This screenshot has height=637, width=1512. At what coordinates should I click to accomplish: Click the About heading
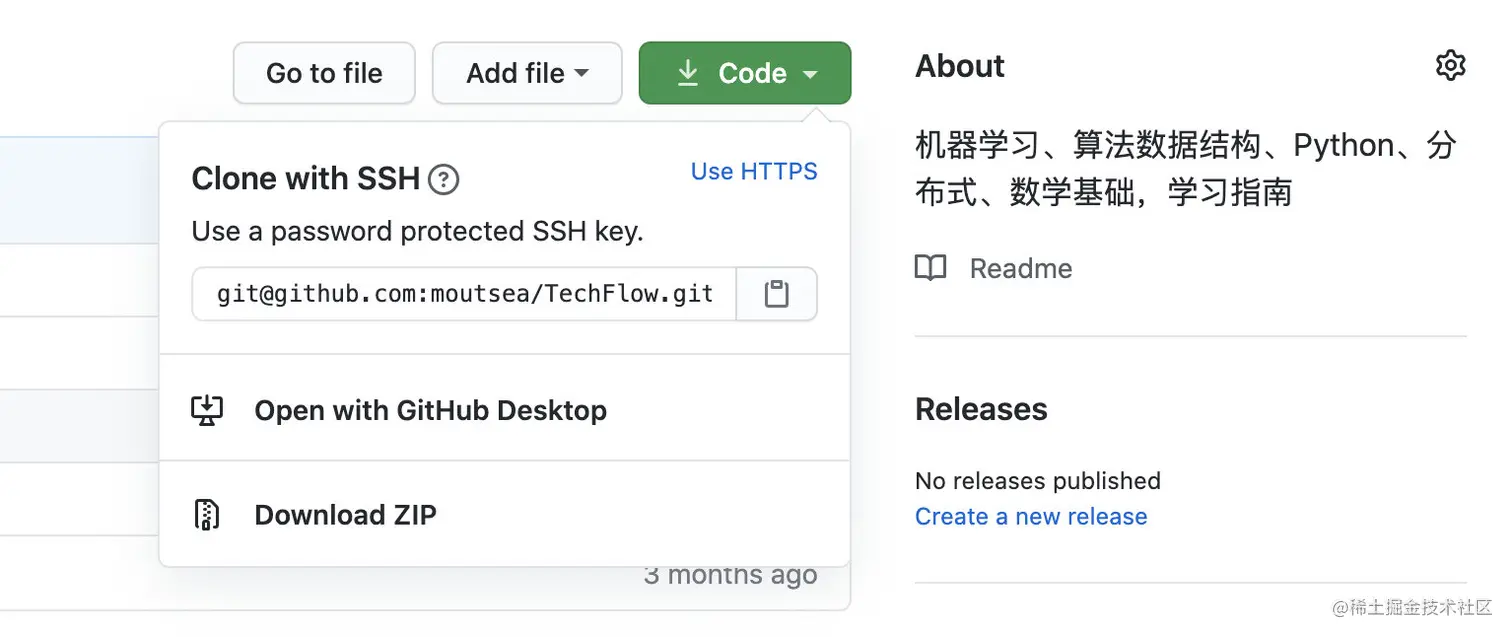[x=960, y=66]
